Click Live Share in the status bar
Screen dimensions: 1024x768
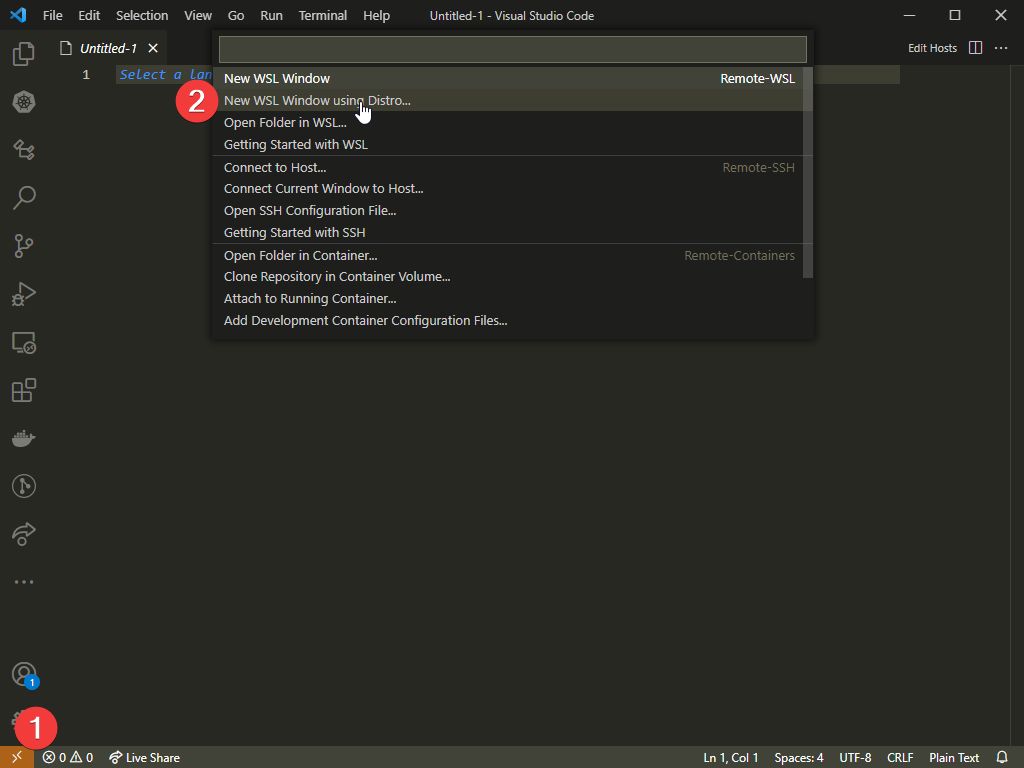pos(144,758)
